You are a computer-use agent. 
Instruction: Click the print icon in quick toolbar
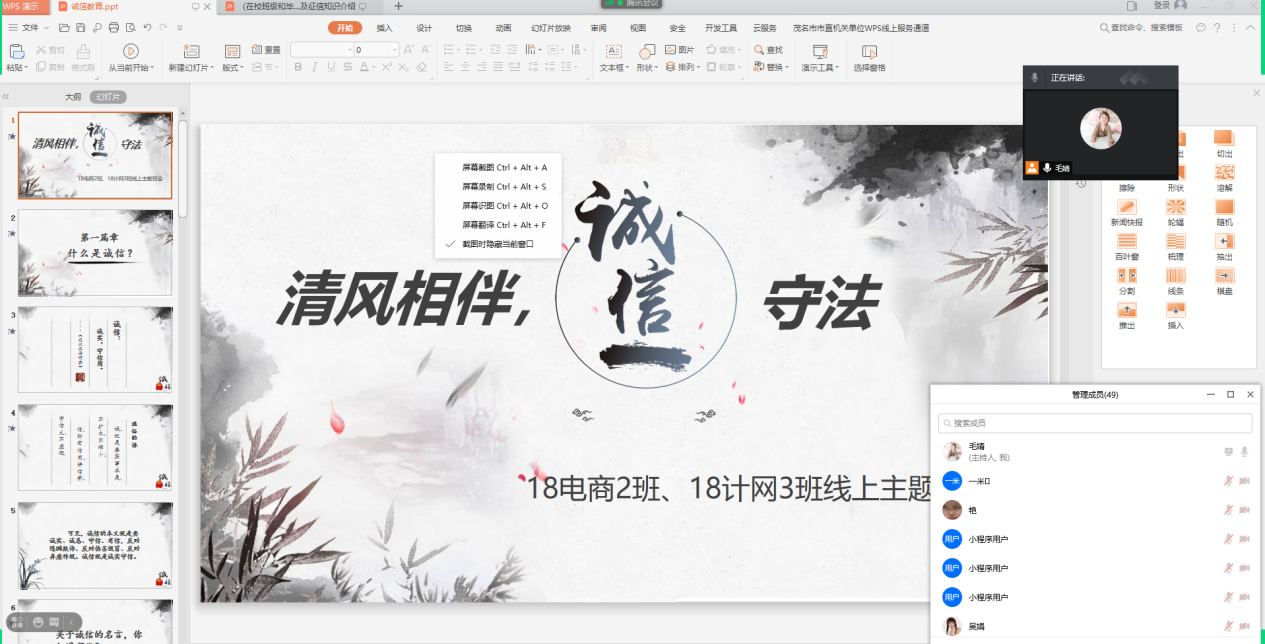tap(113, 27)
